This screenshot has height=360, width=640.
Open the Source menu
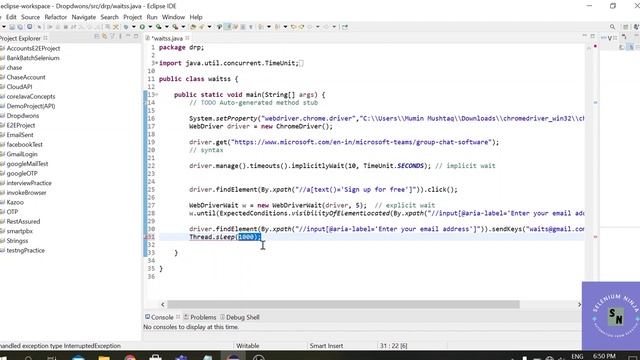coord(30,17)
